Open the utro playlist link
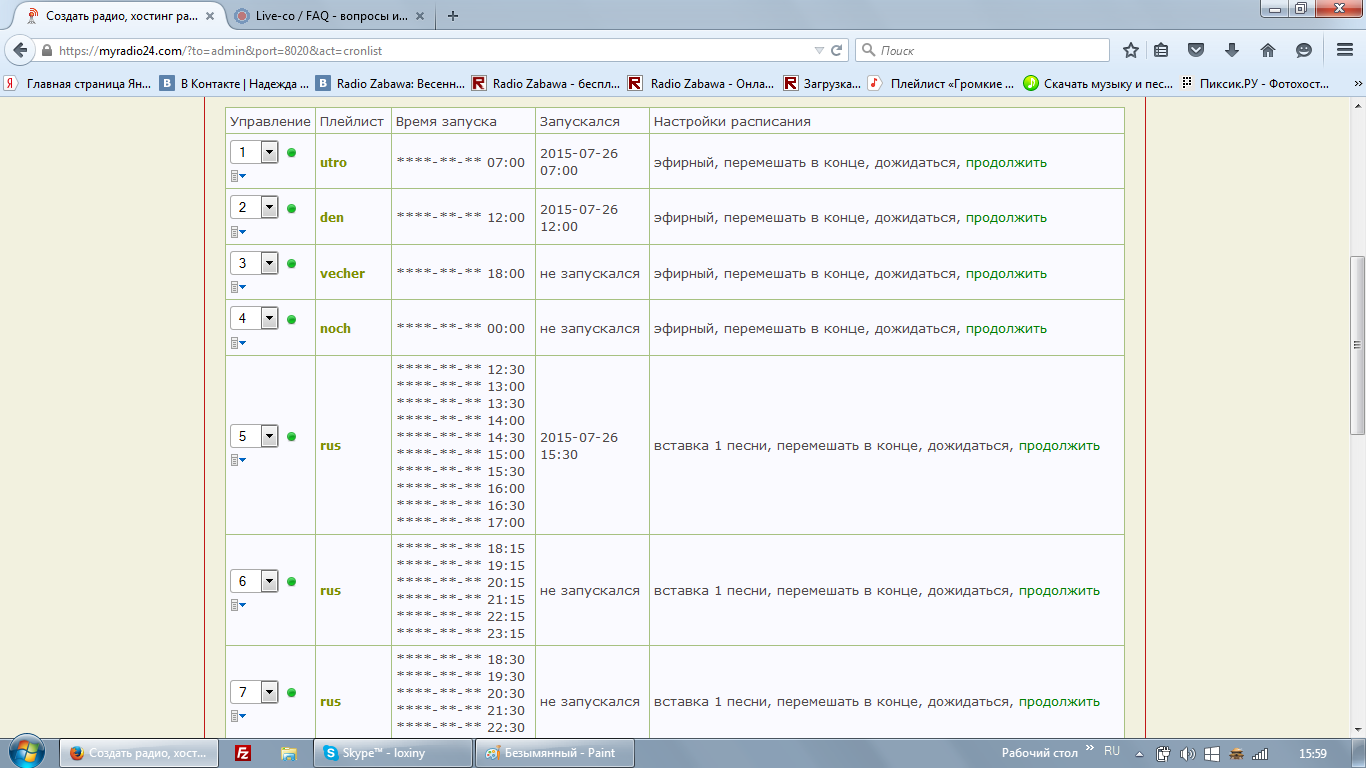 (333, 162)
